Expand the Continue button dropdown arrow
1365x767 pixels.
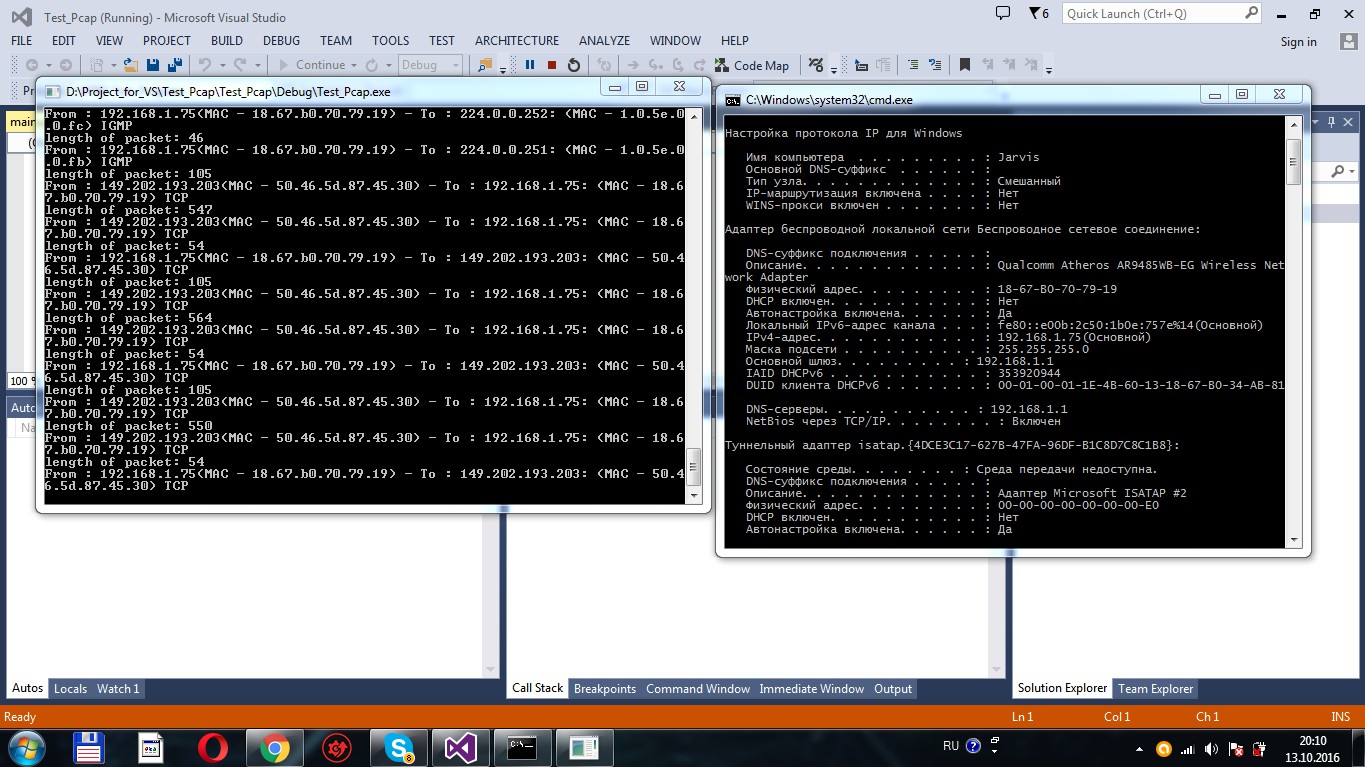pyautogui.click(x=354, y=65)
